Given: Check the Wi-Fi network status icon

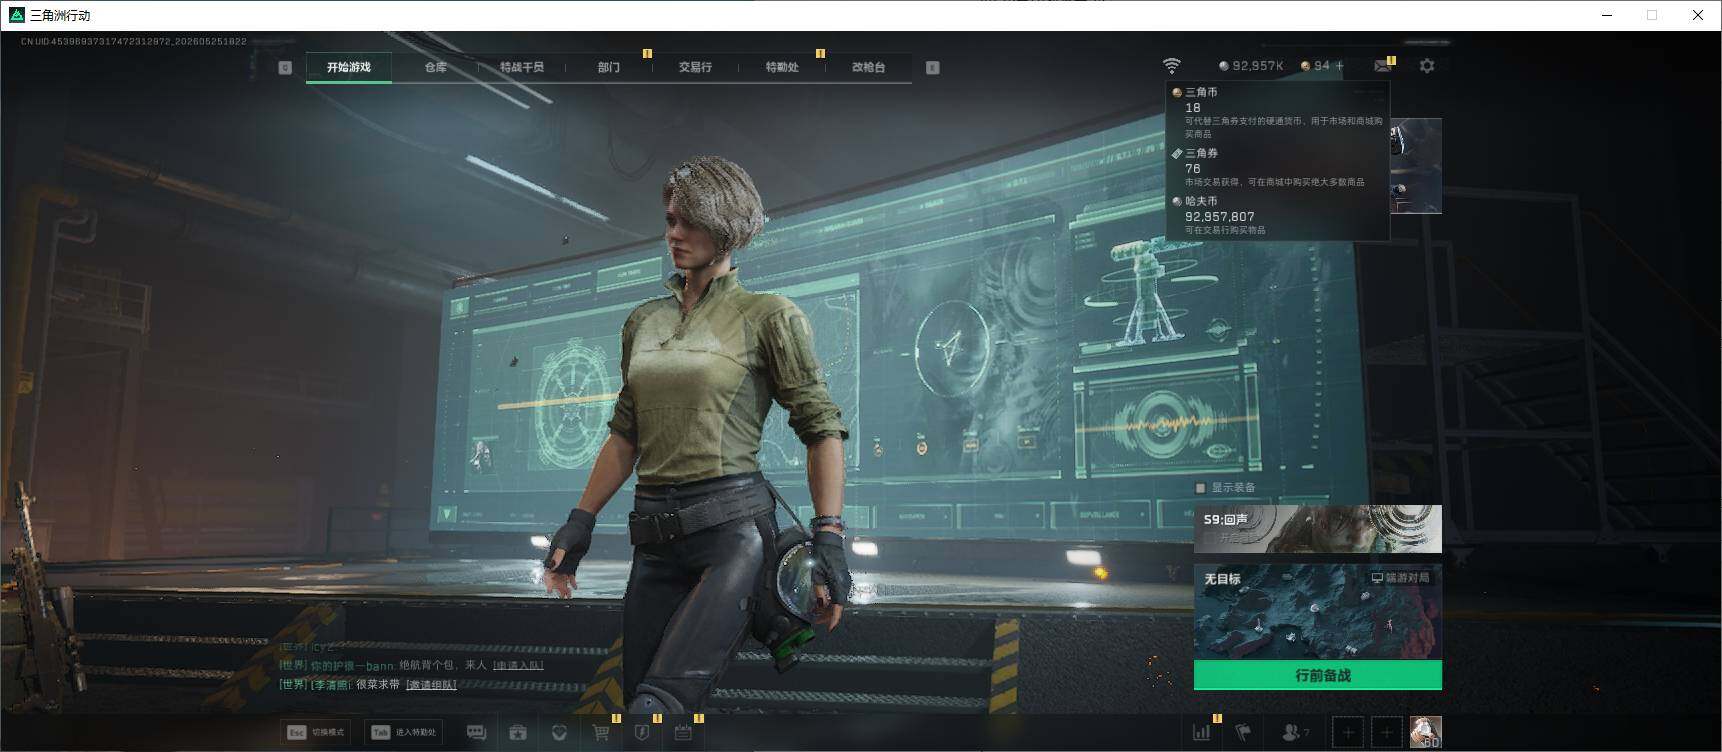Looking at the screenshot, I should click(x=1171, y=66).
